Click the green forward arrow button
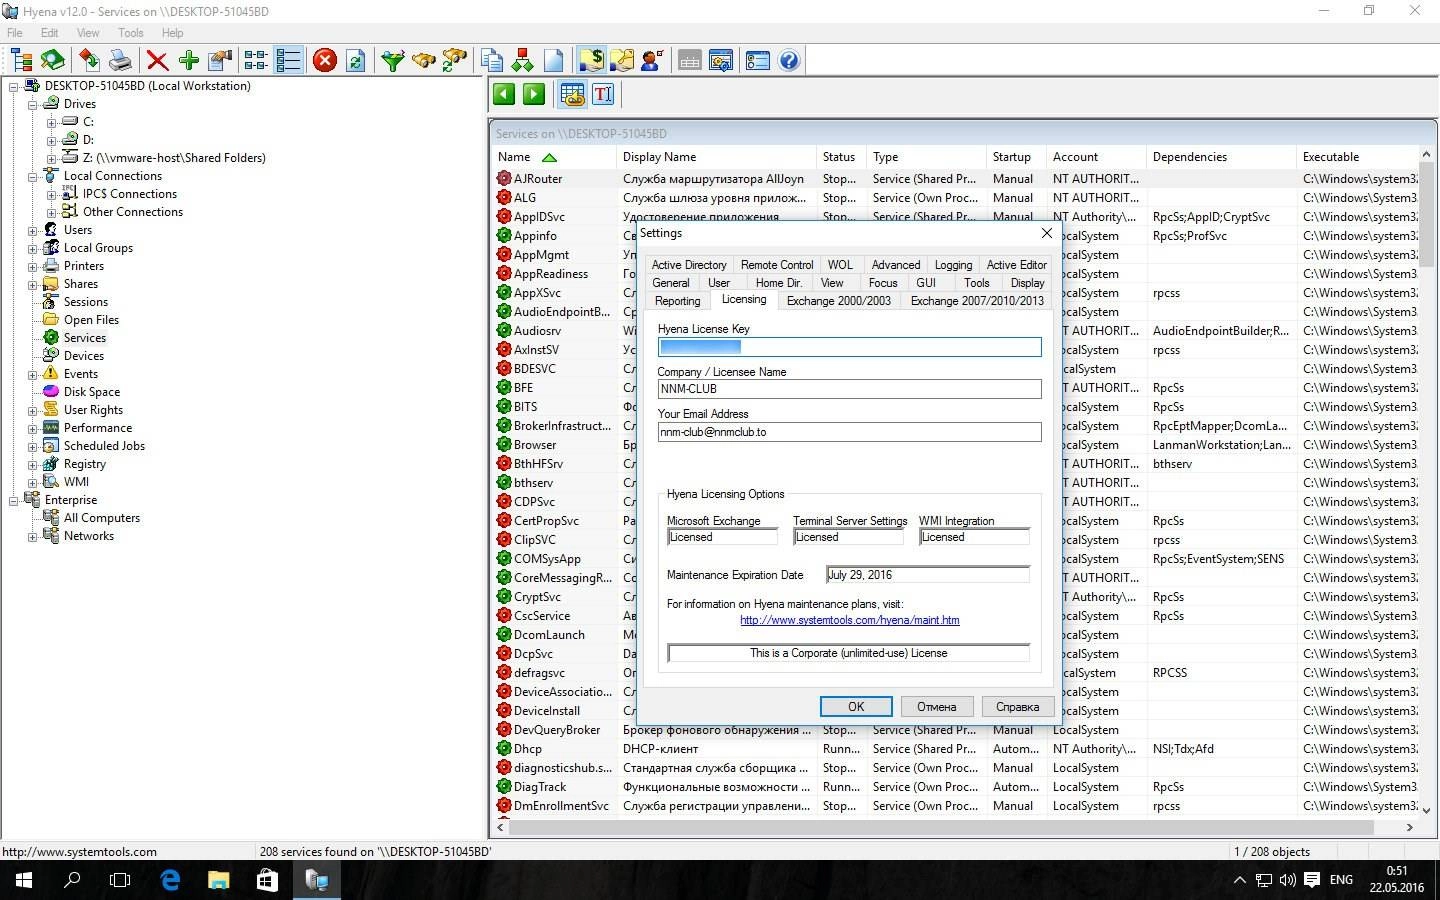1440x900 pixels. (535, 94)
